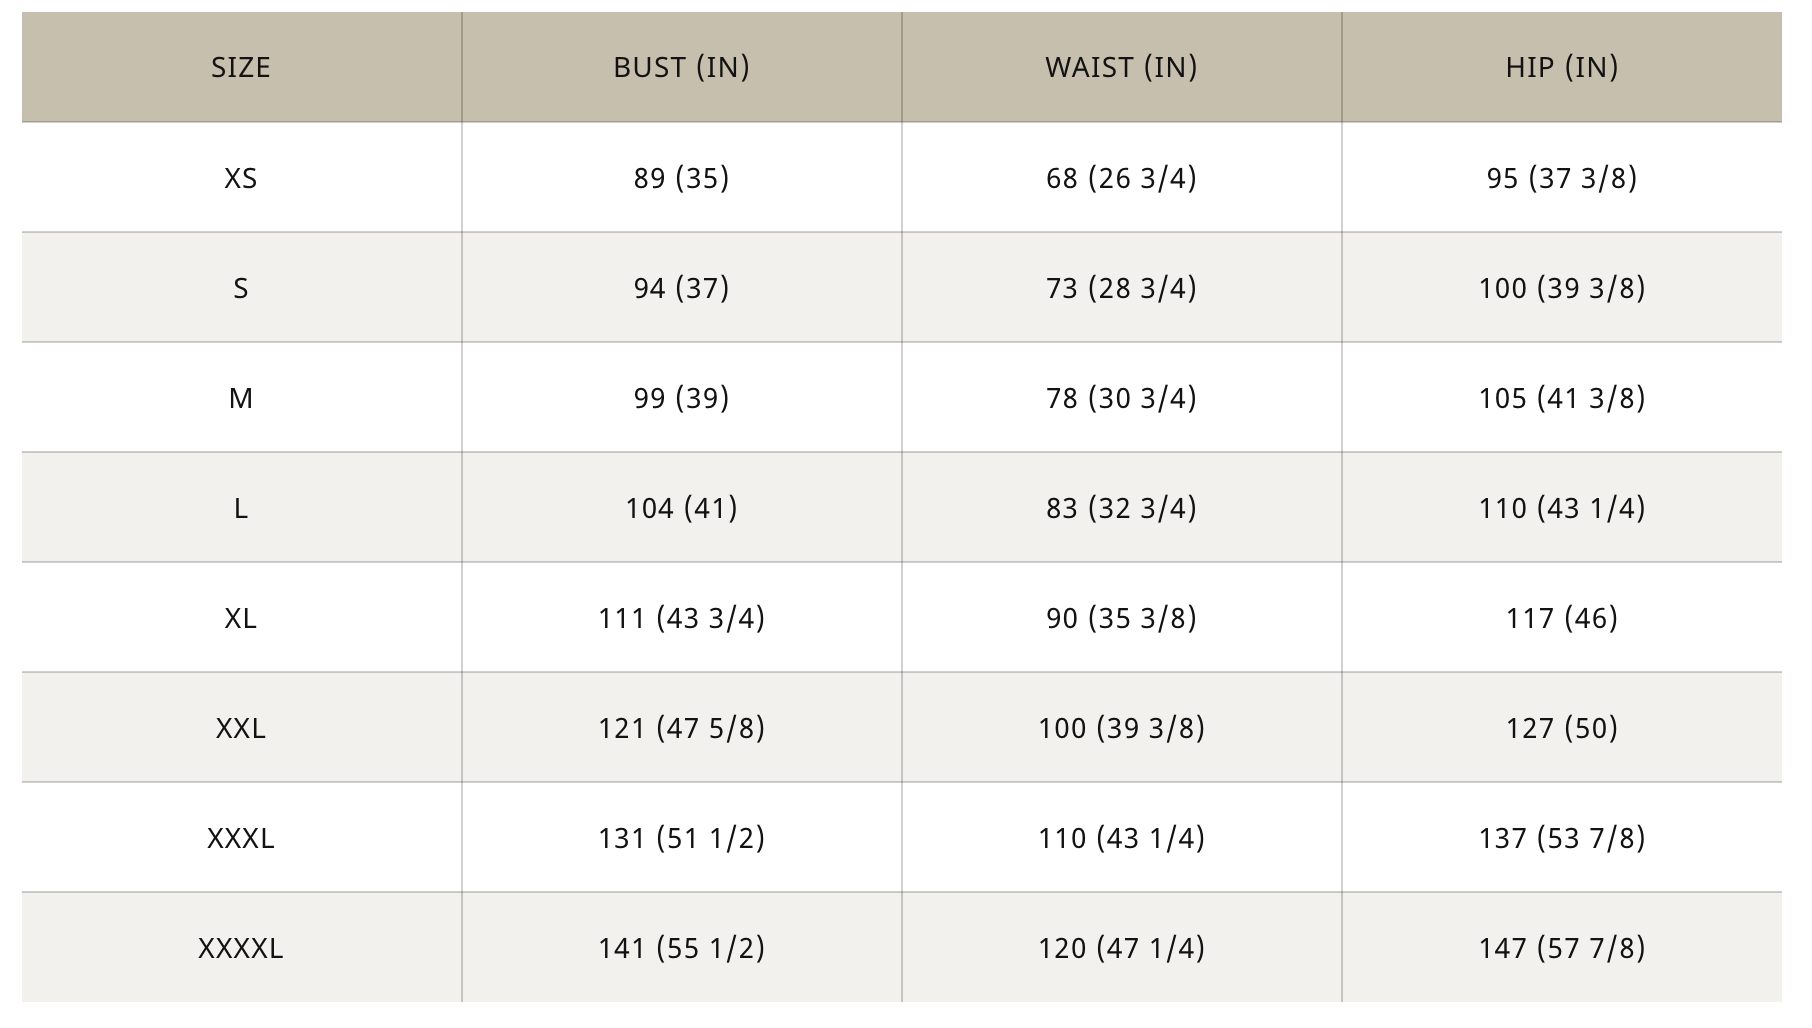Click the SIZE column header

click(x=240, y=67)
